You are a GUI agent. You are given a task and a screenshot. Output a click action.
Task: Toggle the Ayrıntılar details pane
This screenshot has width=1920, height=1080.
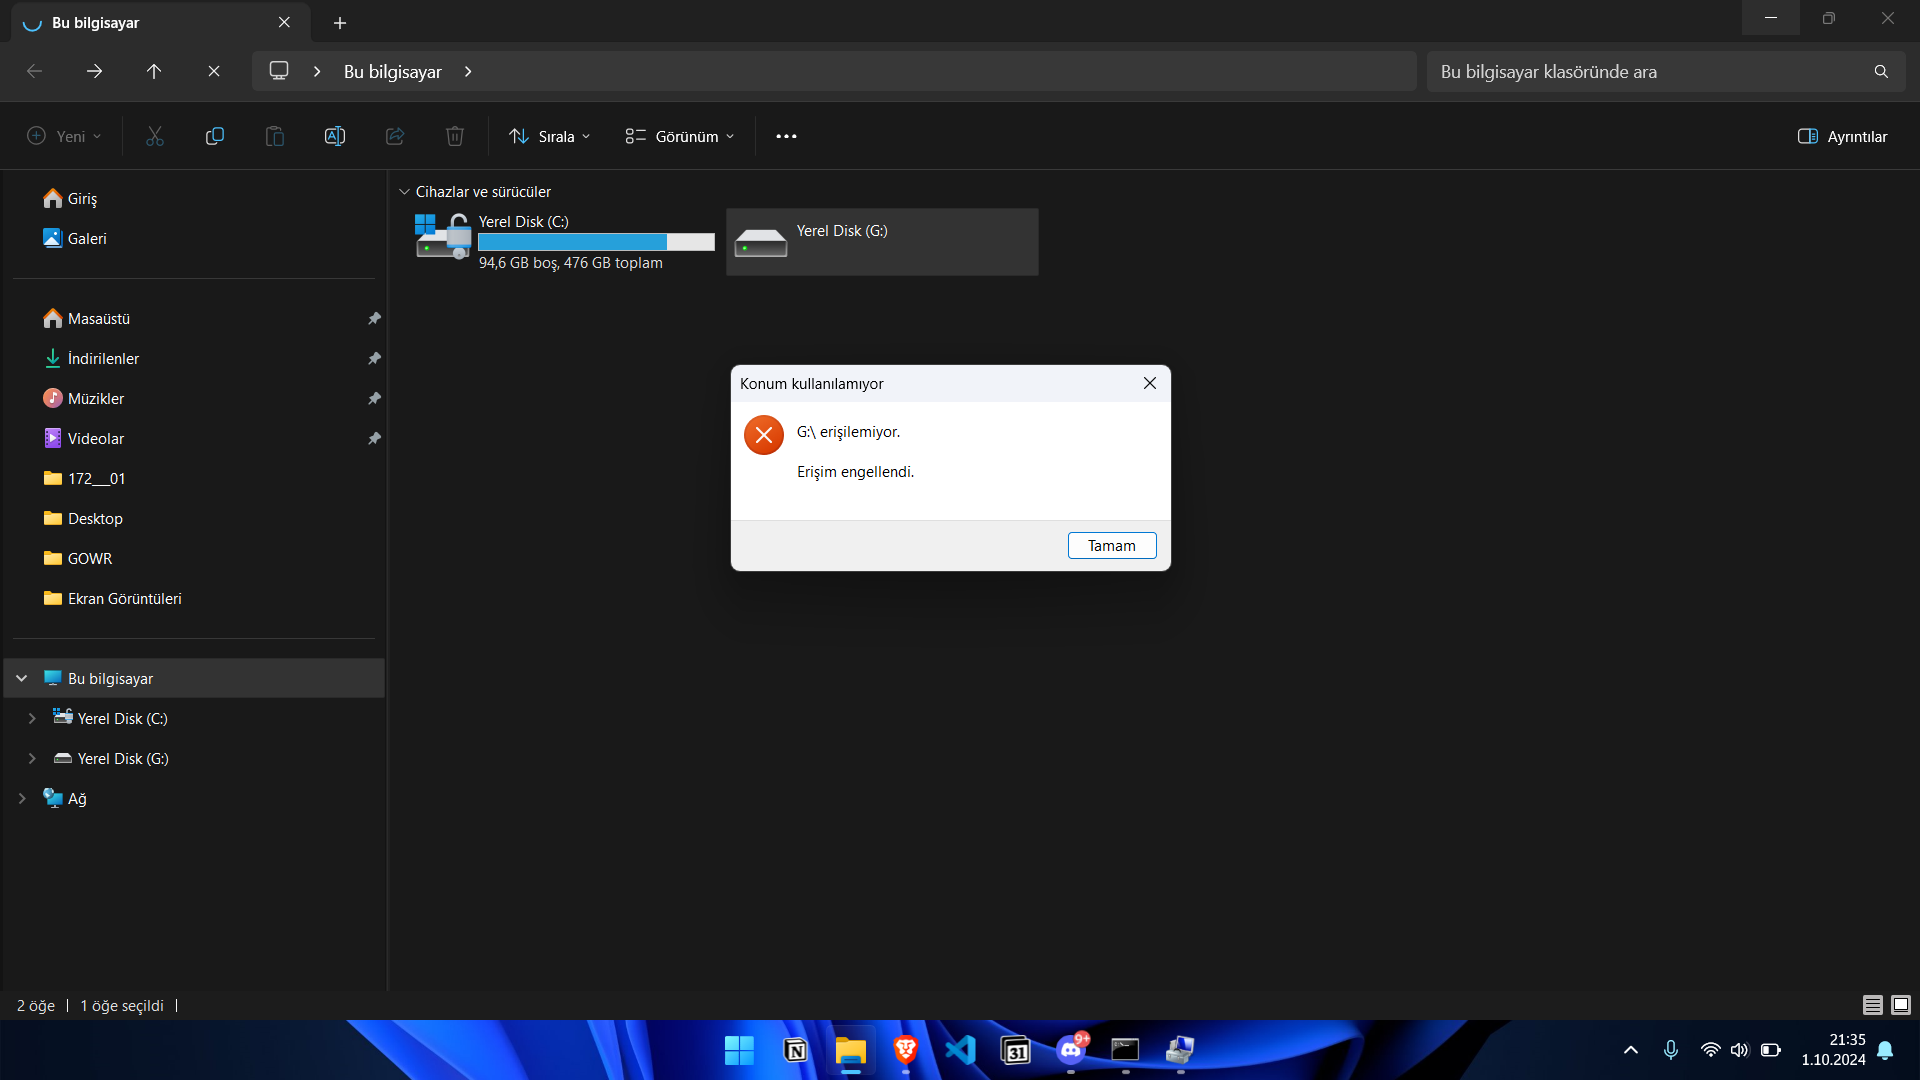pyautogui.click(x=1842, y=136)
